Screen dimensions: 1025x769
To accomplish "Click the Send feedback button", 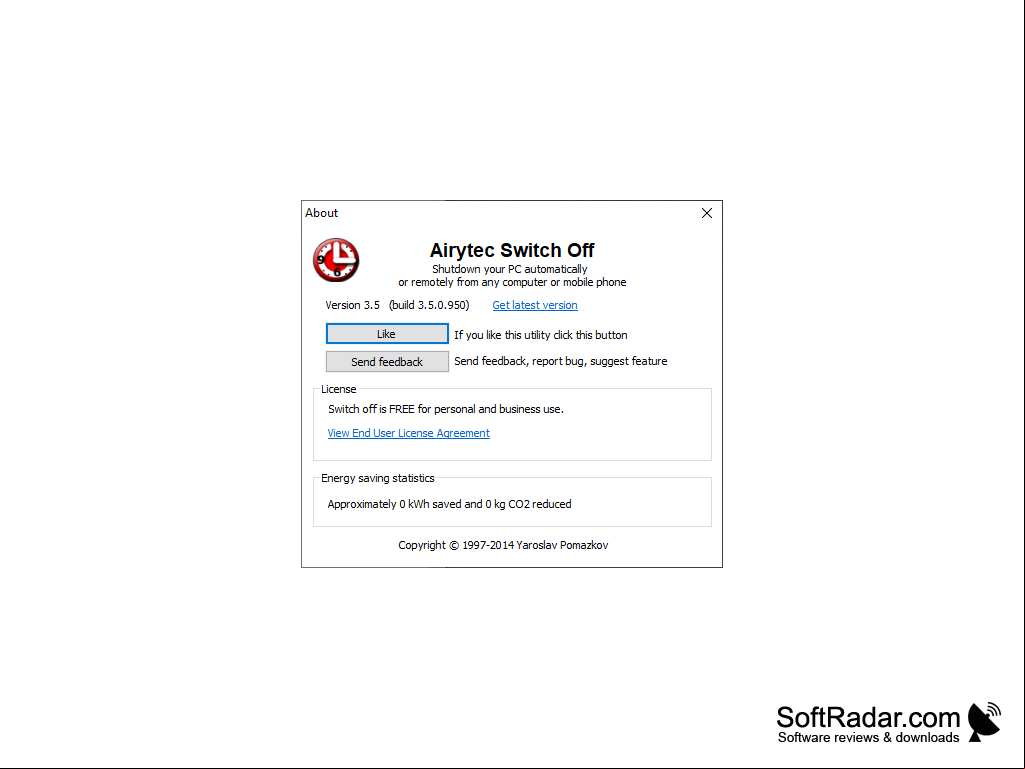I will [x=387, y=362].
